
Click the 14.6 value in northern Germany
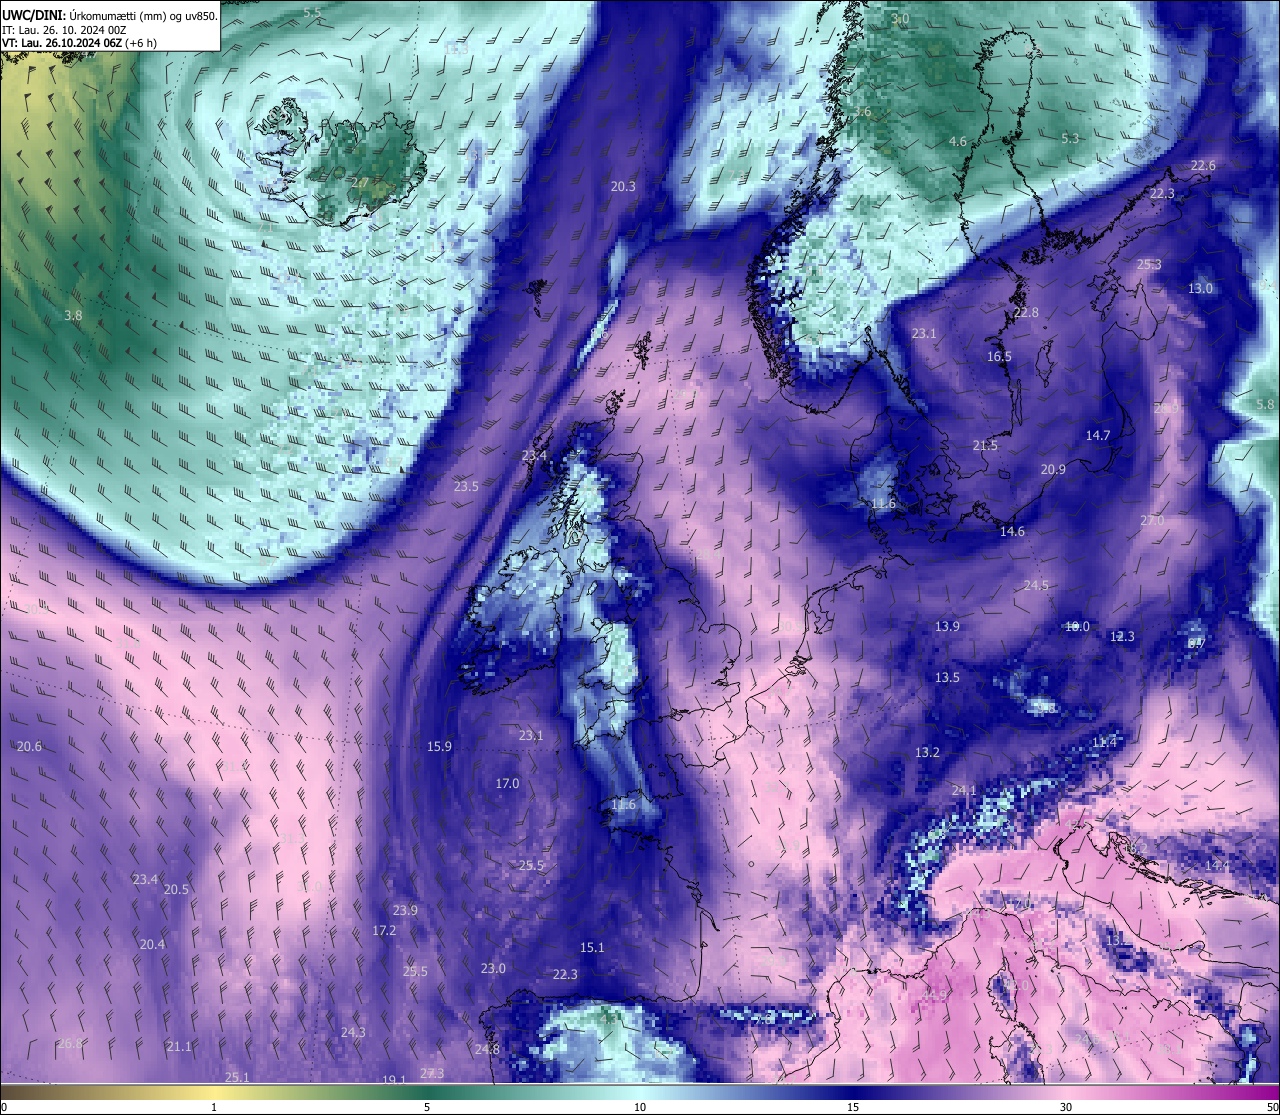pos(1012,531)
